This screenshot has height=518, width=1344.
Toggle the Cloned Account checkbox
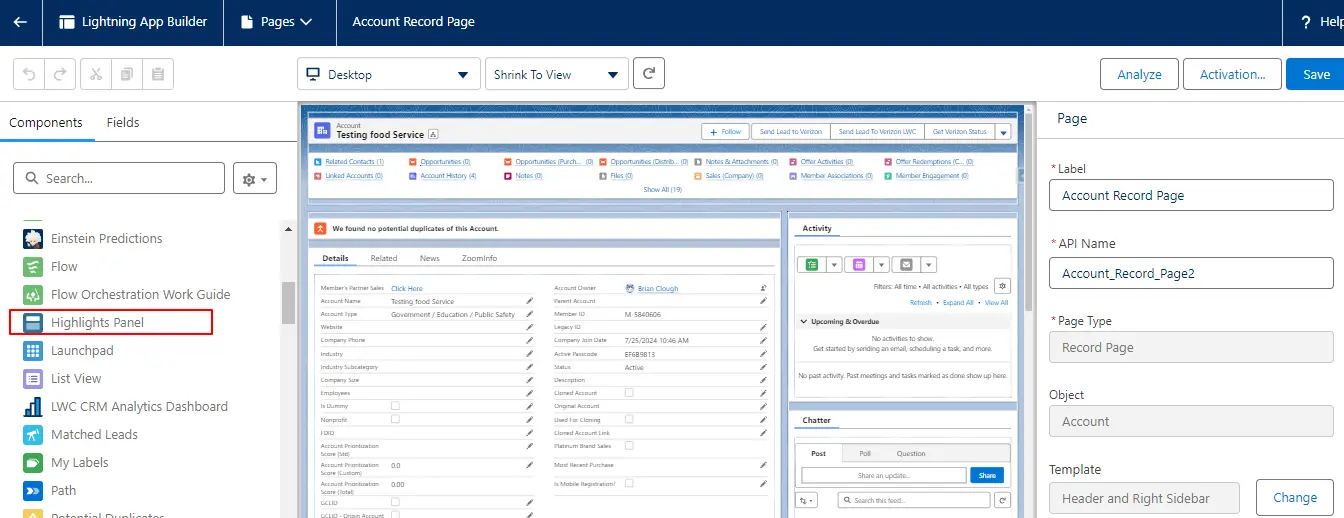tap(629, 393)
